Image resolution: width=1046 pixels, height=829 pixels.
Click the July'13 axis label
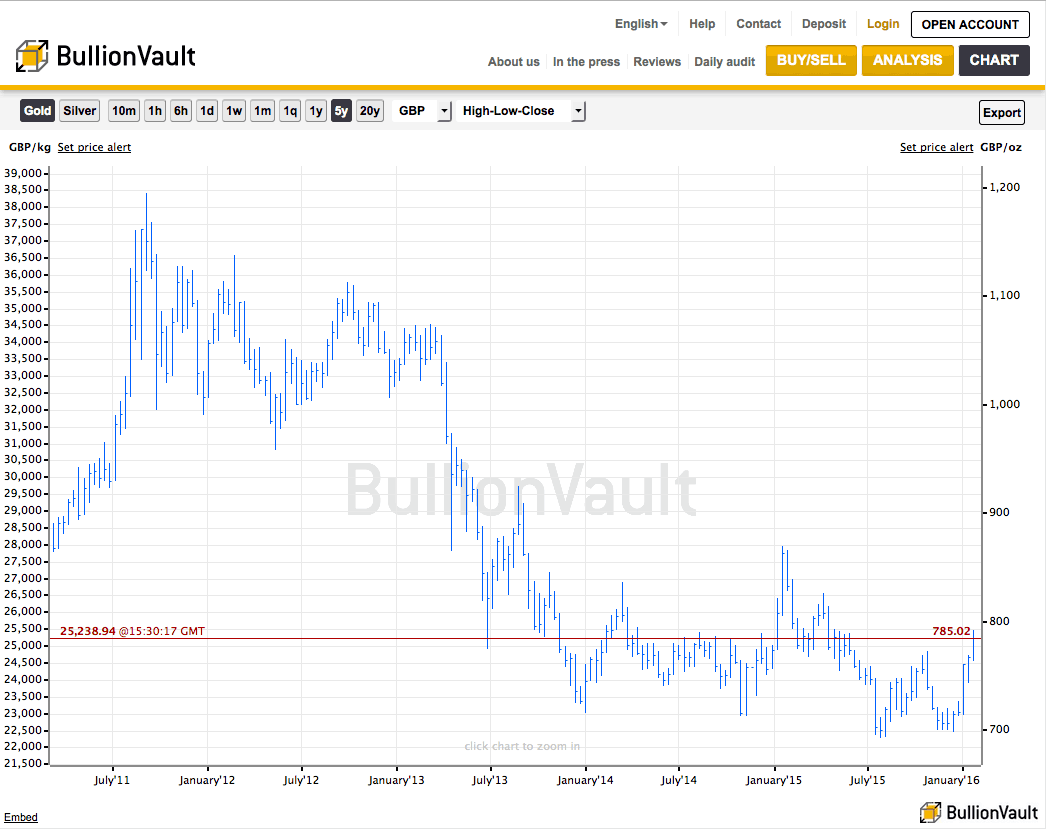tap(490, 780)
